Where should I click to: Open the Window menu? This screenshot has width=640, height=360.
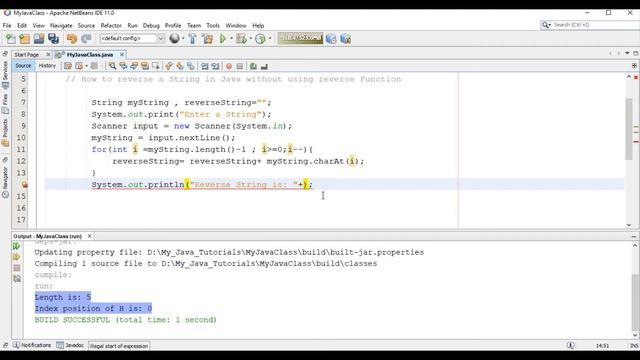(236, 25)
